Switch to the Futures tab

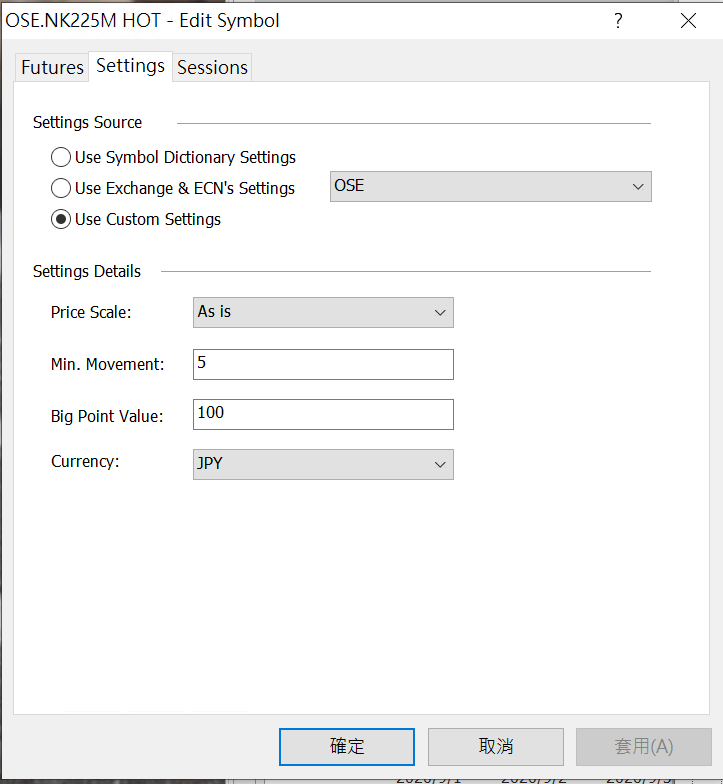(52, 67)
